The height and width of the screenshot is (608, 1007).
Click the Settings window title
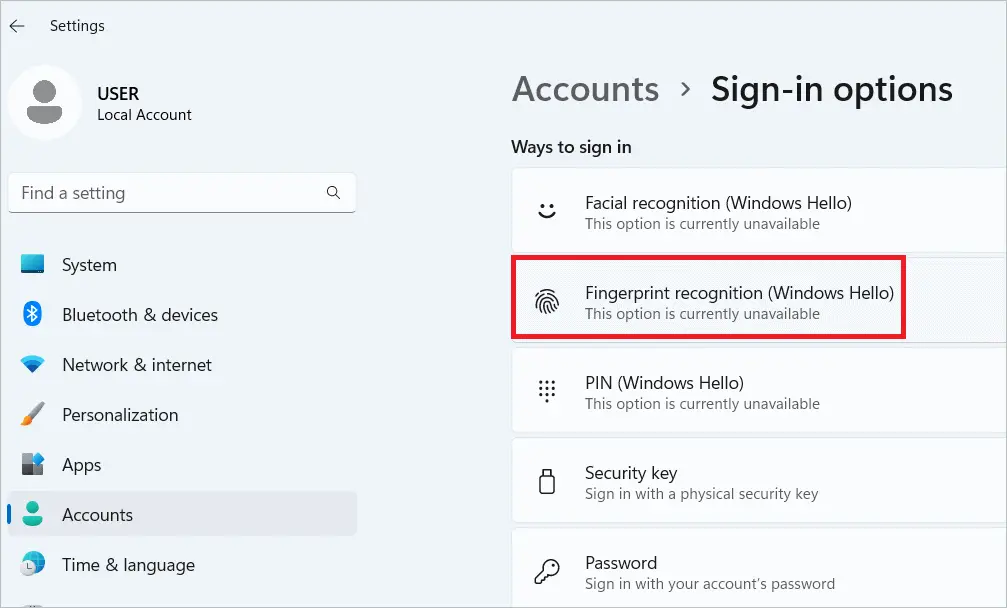tap(77, 26)
